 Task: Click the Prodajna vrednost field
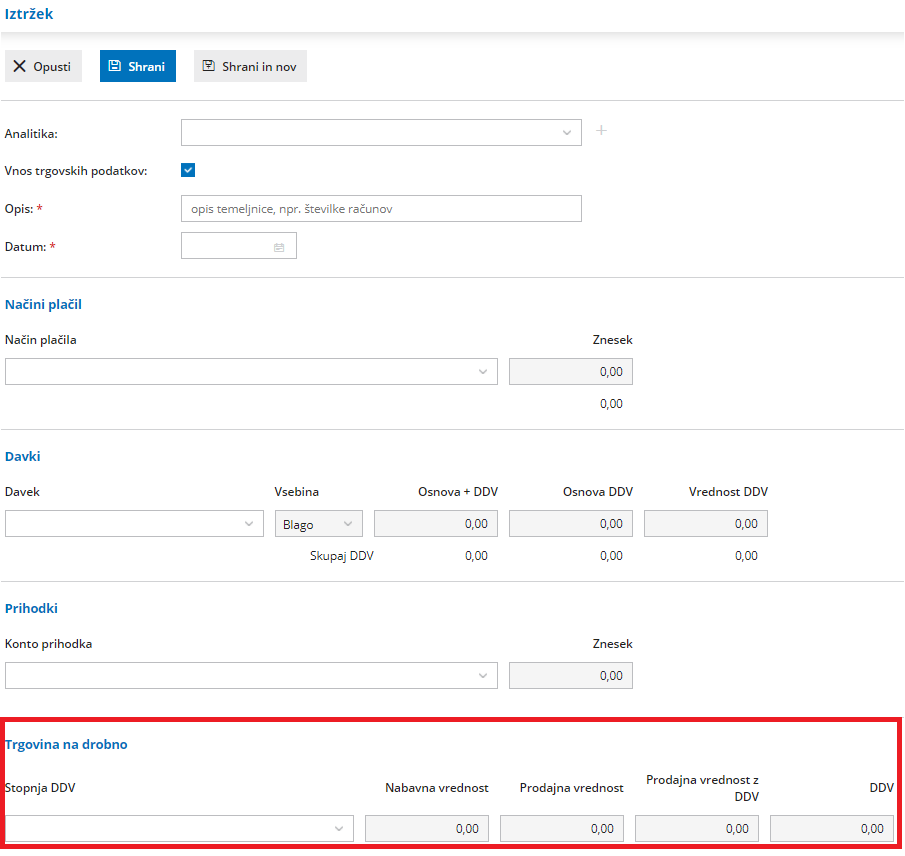[x=562, y=828]
